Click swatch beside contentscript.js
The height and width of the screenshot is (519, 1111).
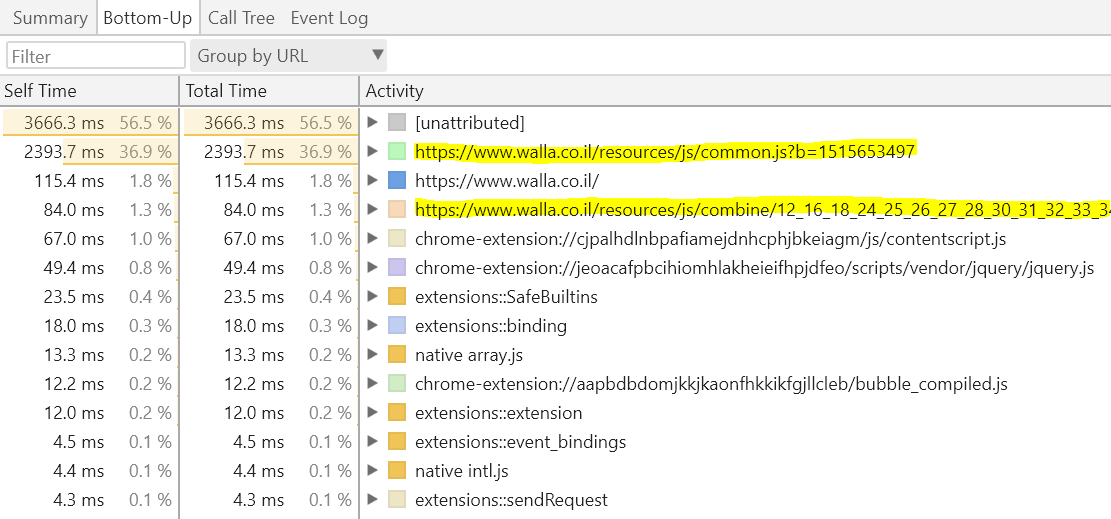[397, 239]
